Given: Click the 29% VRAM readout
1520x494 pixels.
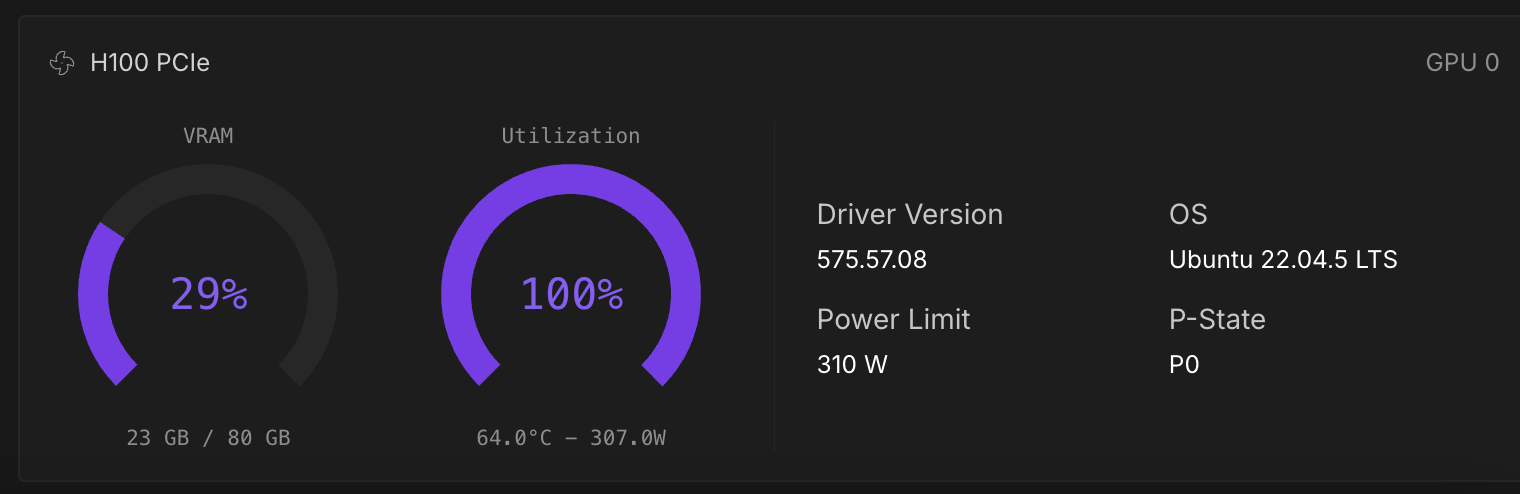Looking at the screenshot, I should (208, 294).
